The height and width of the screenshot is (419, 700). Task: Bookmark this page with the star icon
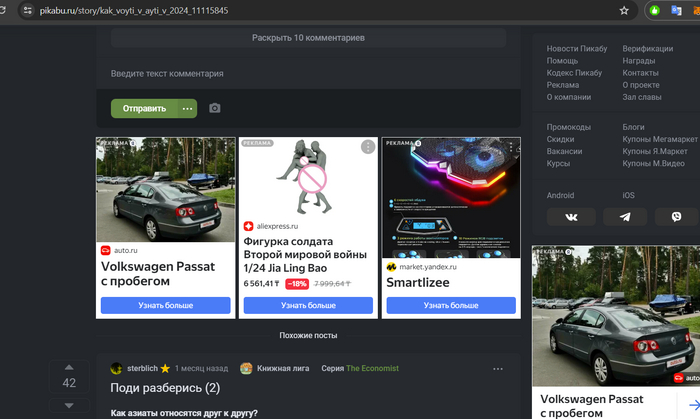click(624, 10)
